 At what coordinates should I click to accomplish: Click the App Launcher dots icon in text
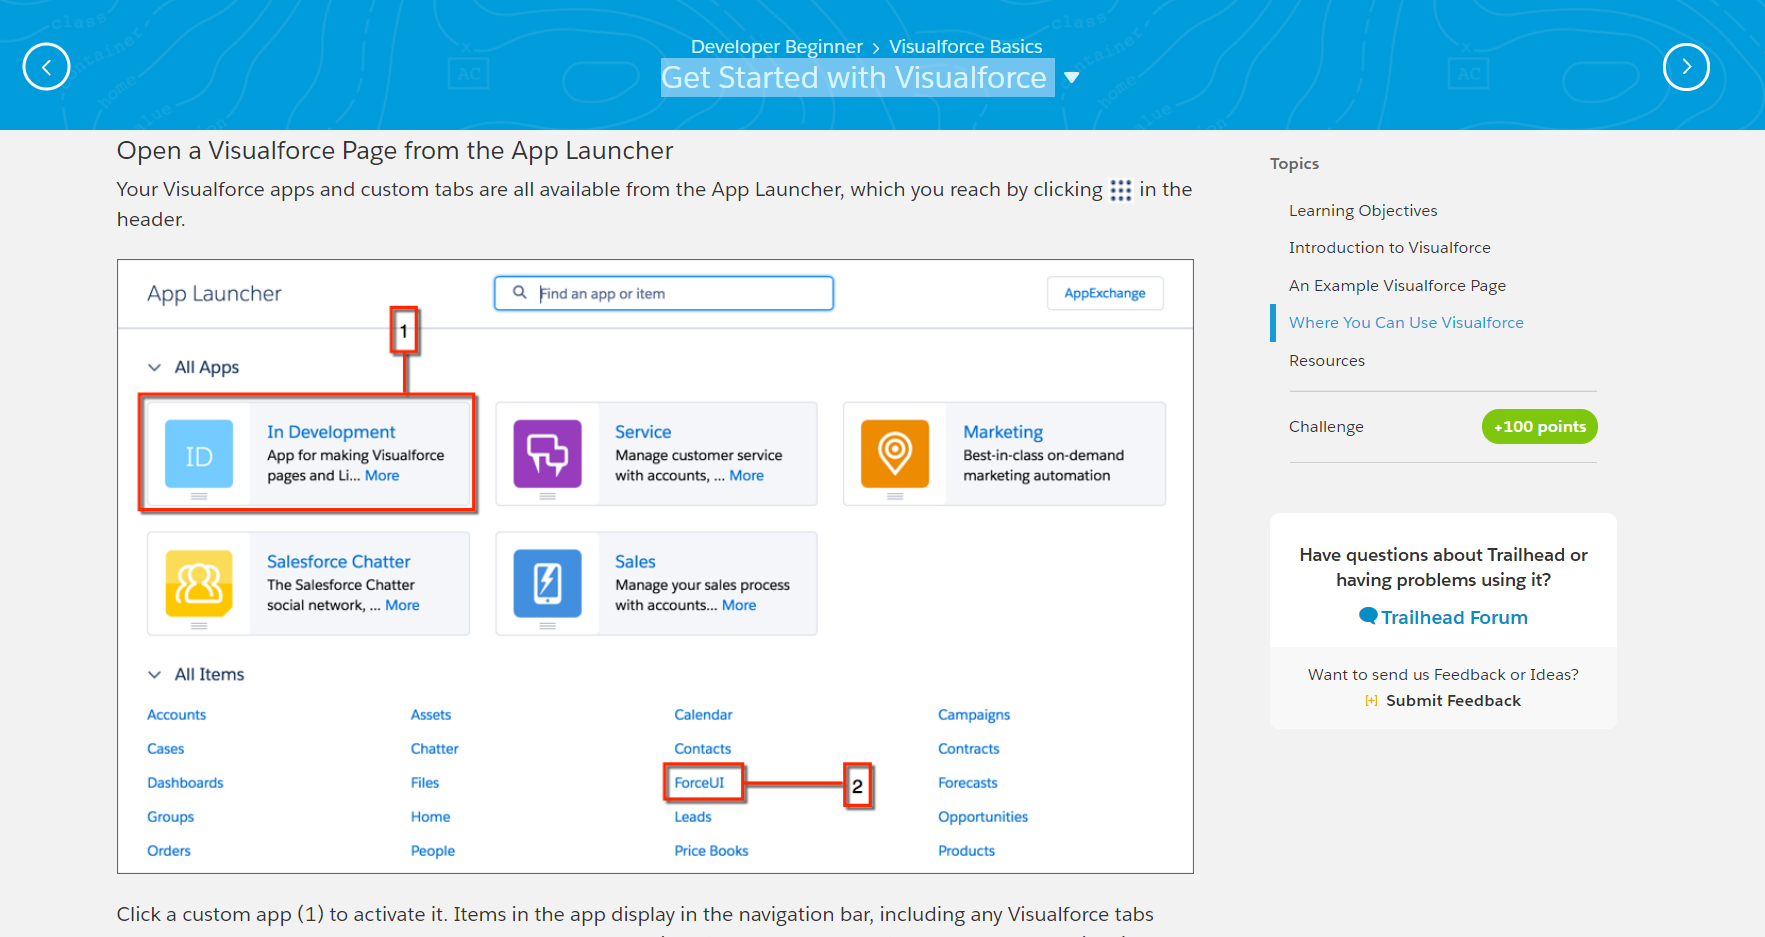1120,190
